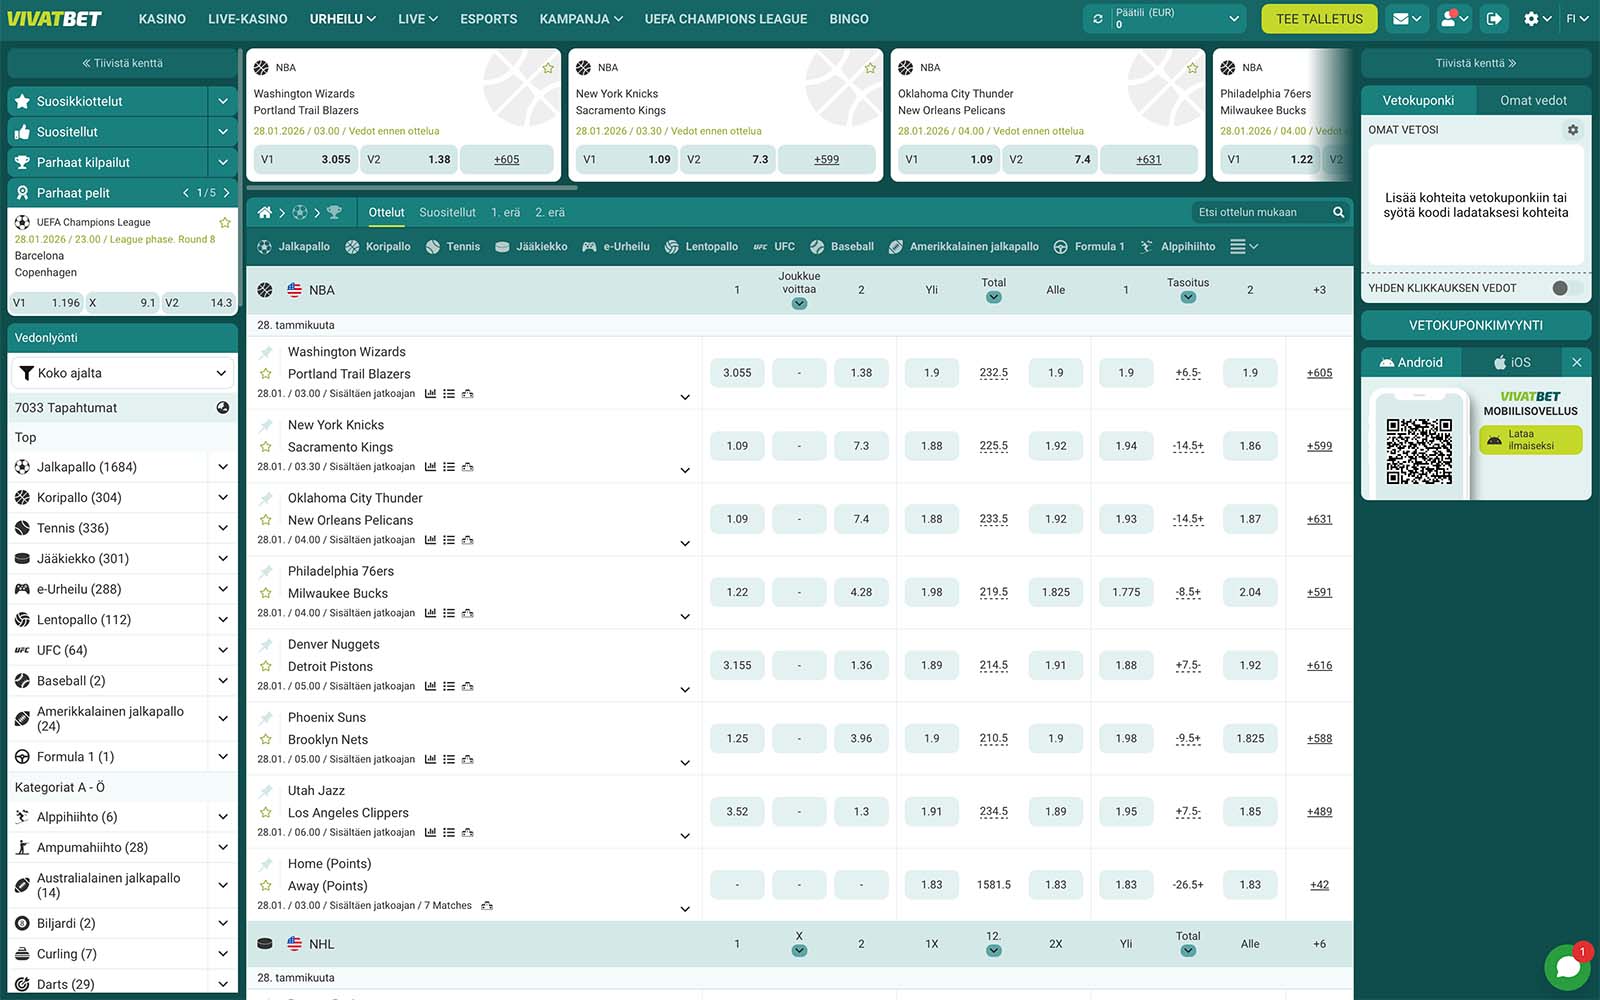Image resolution: width=1600 pixels, height=1000 pixels.
Task: Click the search magnifier icon
Action: click(x=1338, y=212)
